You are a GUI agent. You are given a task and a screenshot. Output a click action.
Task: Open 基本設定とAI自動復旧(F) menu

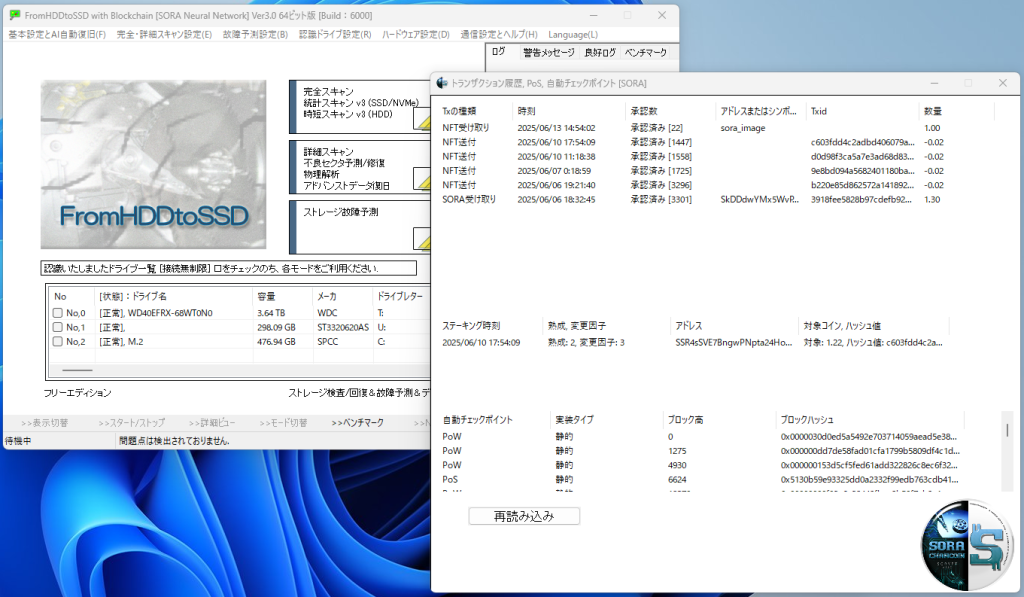(57, 35)
